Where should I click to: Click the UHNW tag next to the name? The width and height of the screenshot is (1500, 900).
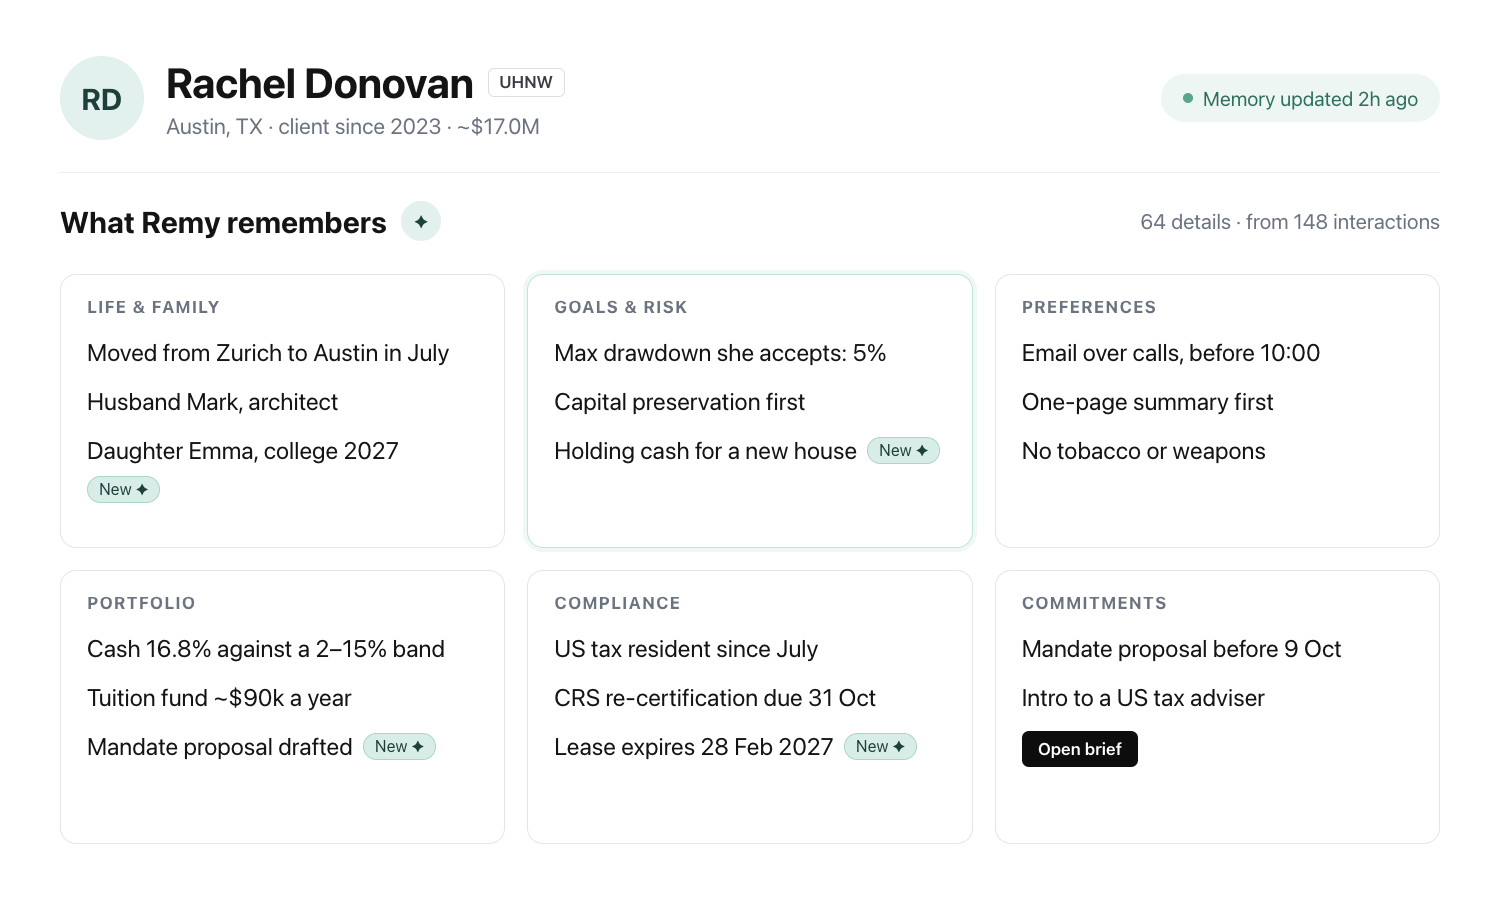[526, 82]
